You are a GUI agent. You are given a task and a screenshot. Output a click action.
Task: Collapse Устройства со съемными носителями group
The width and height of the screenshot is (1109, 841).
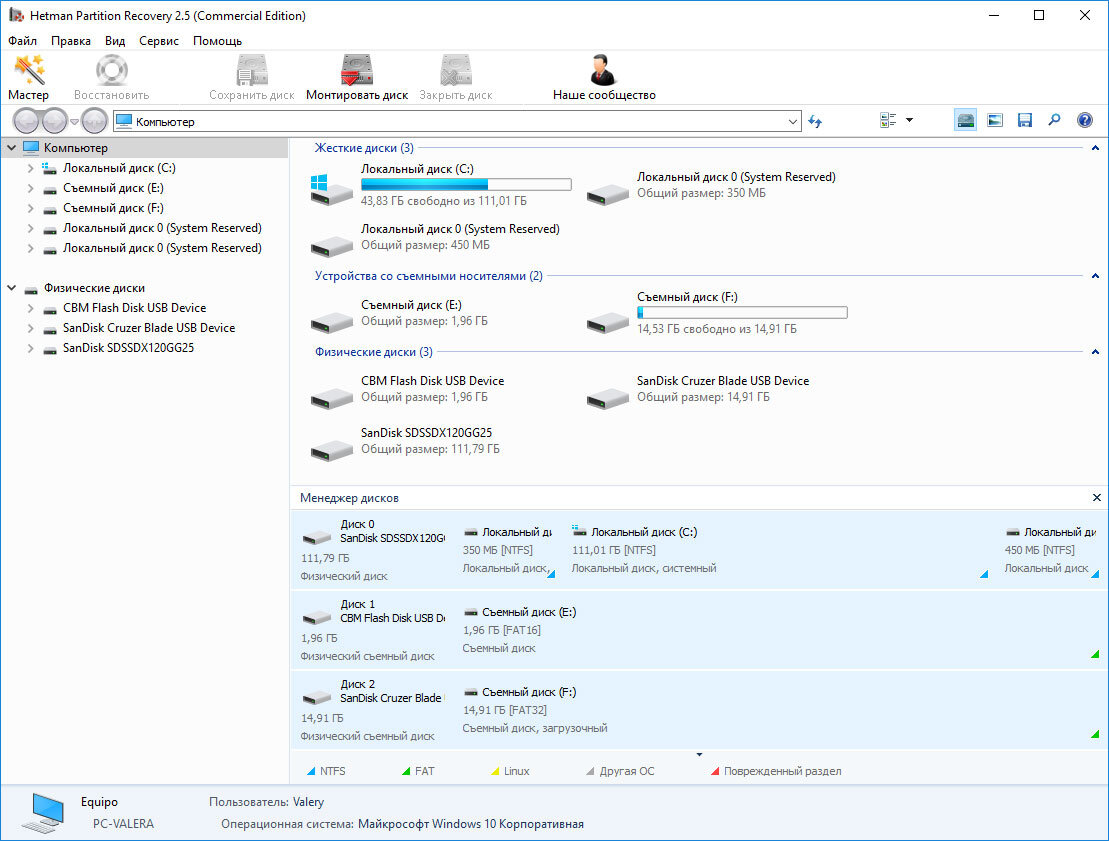click(x=1095, y=276)
